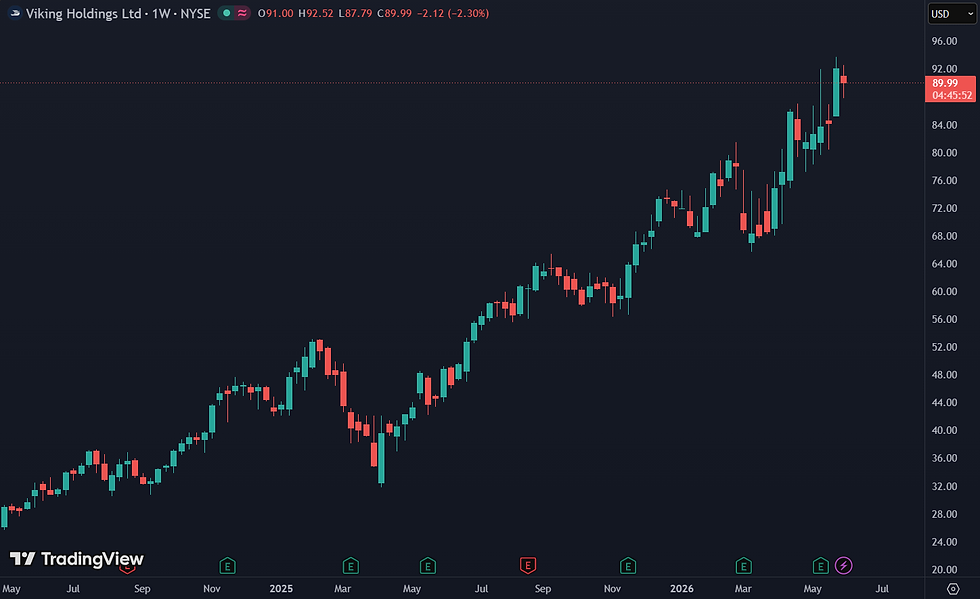Click the open value O91.00
Viewport: 980px width, 599px height.
[x=276, y=13]
